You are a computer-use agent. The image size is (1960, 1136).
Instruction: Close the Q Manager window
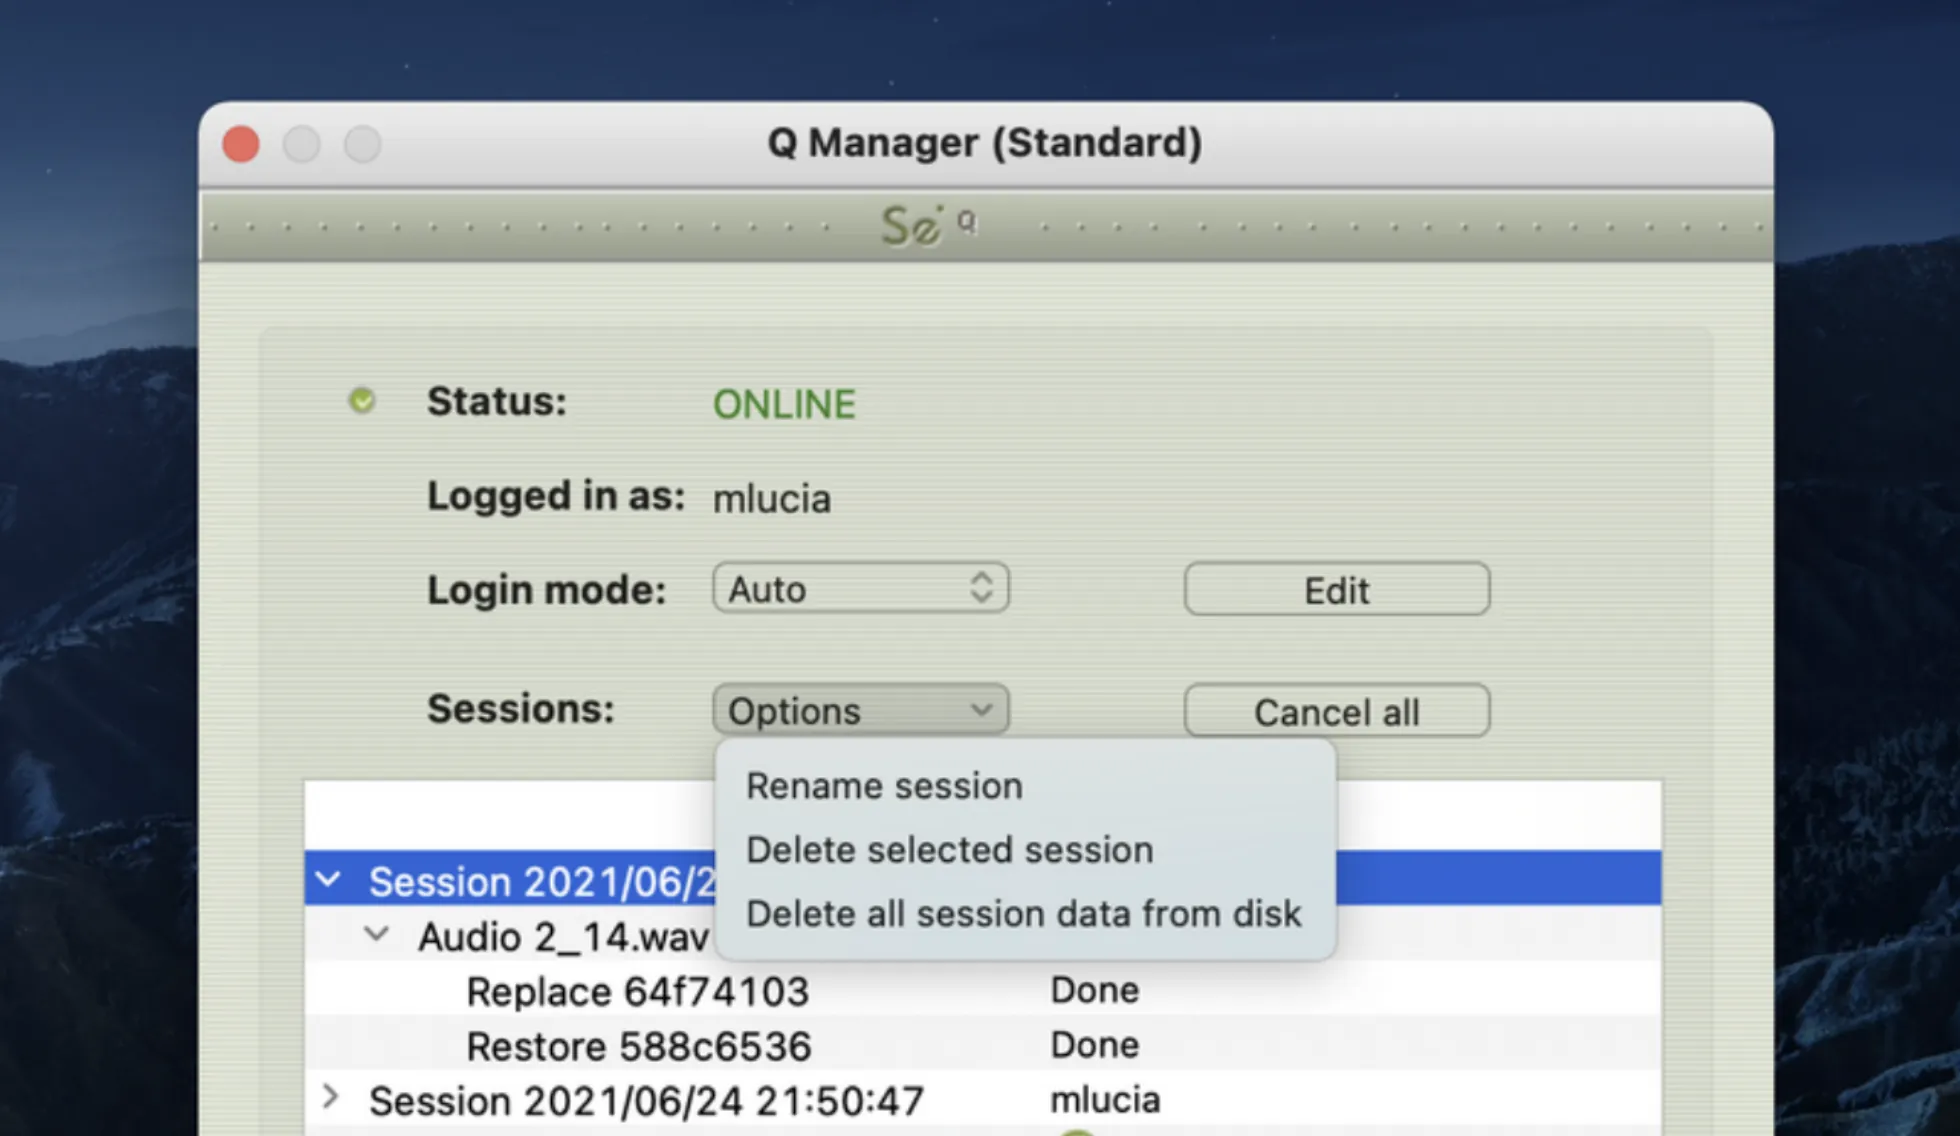(x=241, y=144)
